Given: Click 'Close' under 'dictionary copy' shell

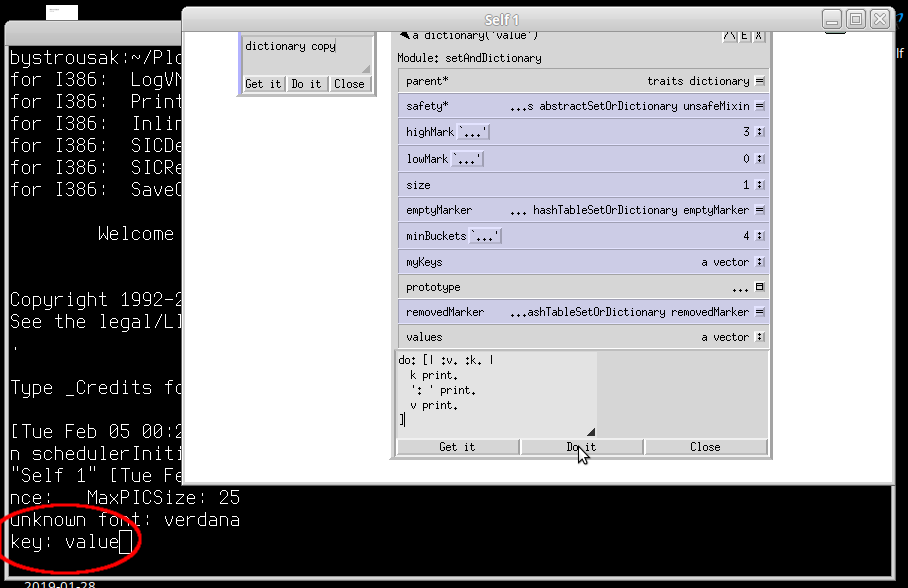Looking at the screenshot, I should [350, 83].
